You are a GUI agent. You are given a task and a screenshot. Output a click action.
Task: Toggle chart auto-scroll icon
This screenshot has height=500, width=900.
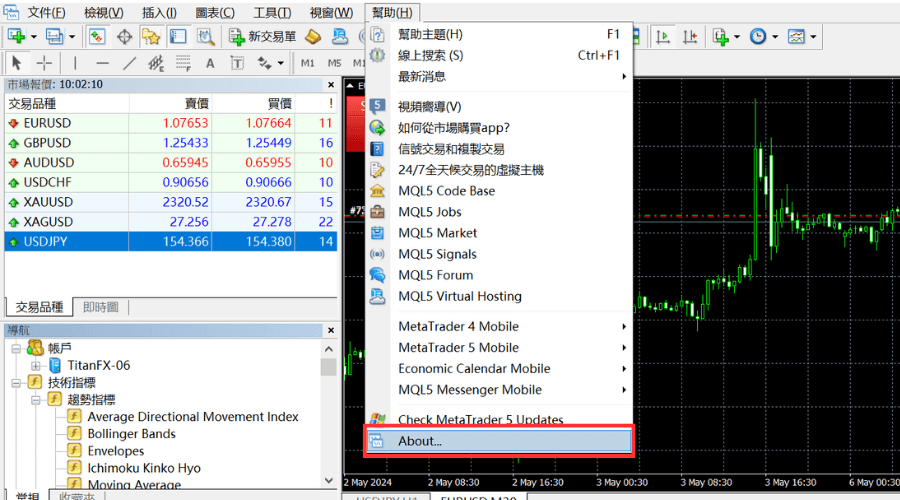pyautogui.click(x=662, y=37)
